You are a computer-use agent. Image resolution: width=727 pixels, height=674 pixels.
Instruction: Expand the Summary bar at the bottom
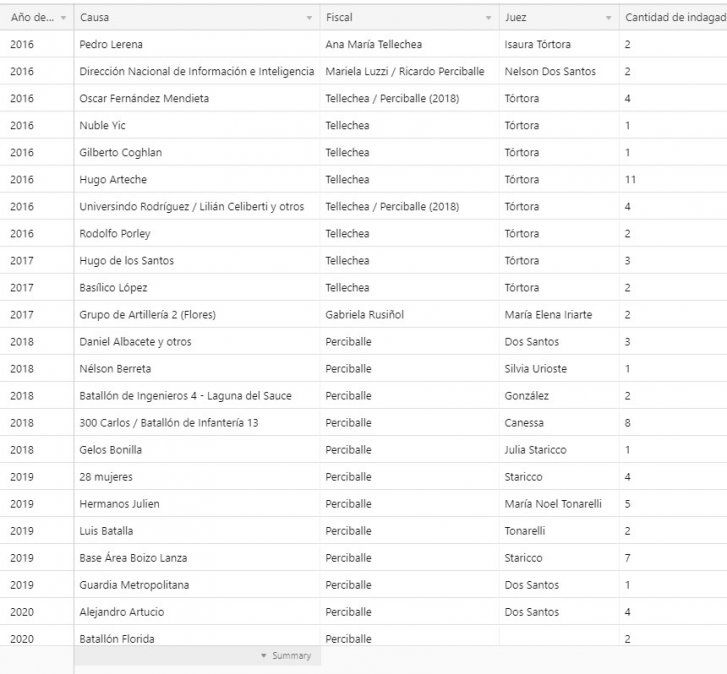tap(286, 656)
